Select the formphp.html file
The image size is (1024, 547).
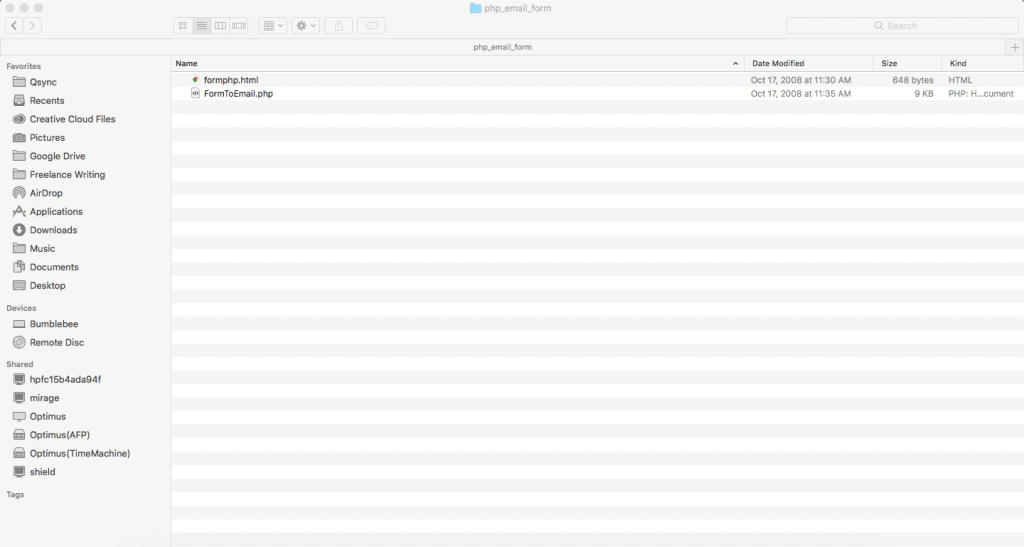(231, 80)
